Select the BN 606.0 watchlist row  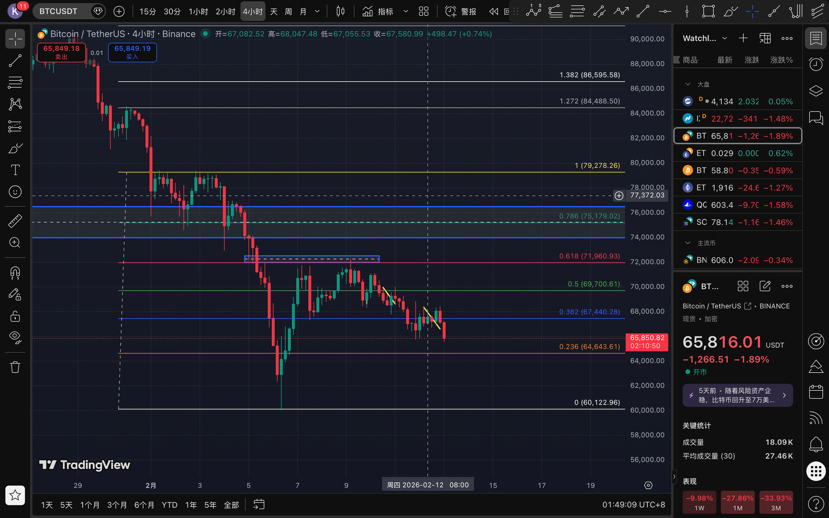click(x=738, y=260)
